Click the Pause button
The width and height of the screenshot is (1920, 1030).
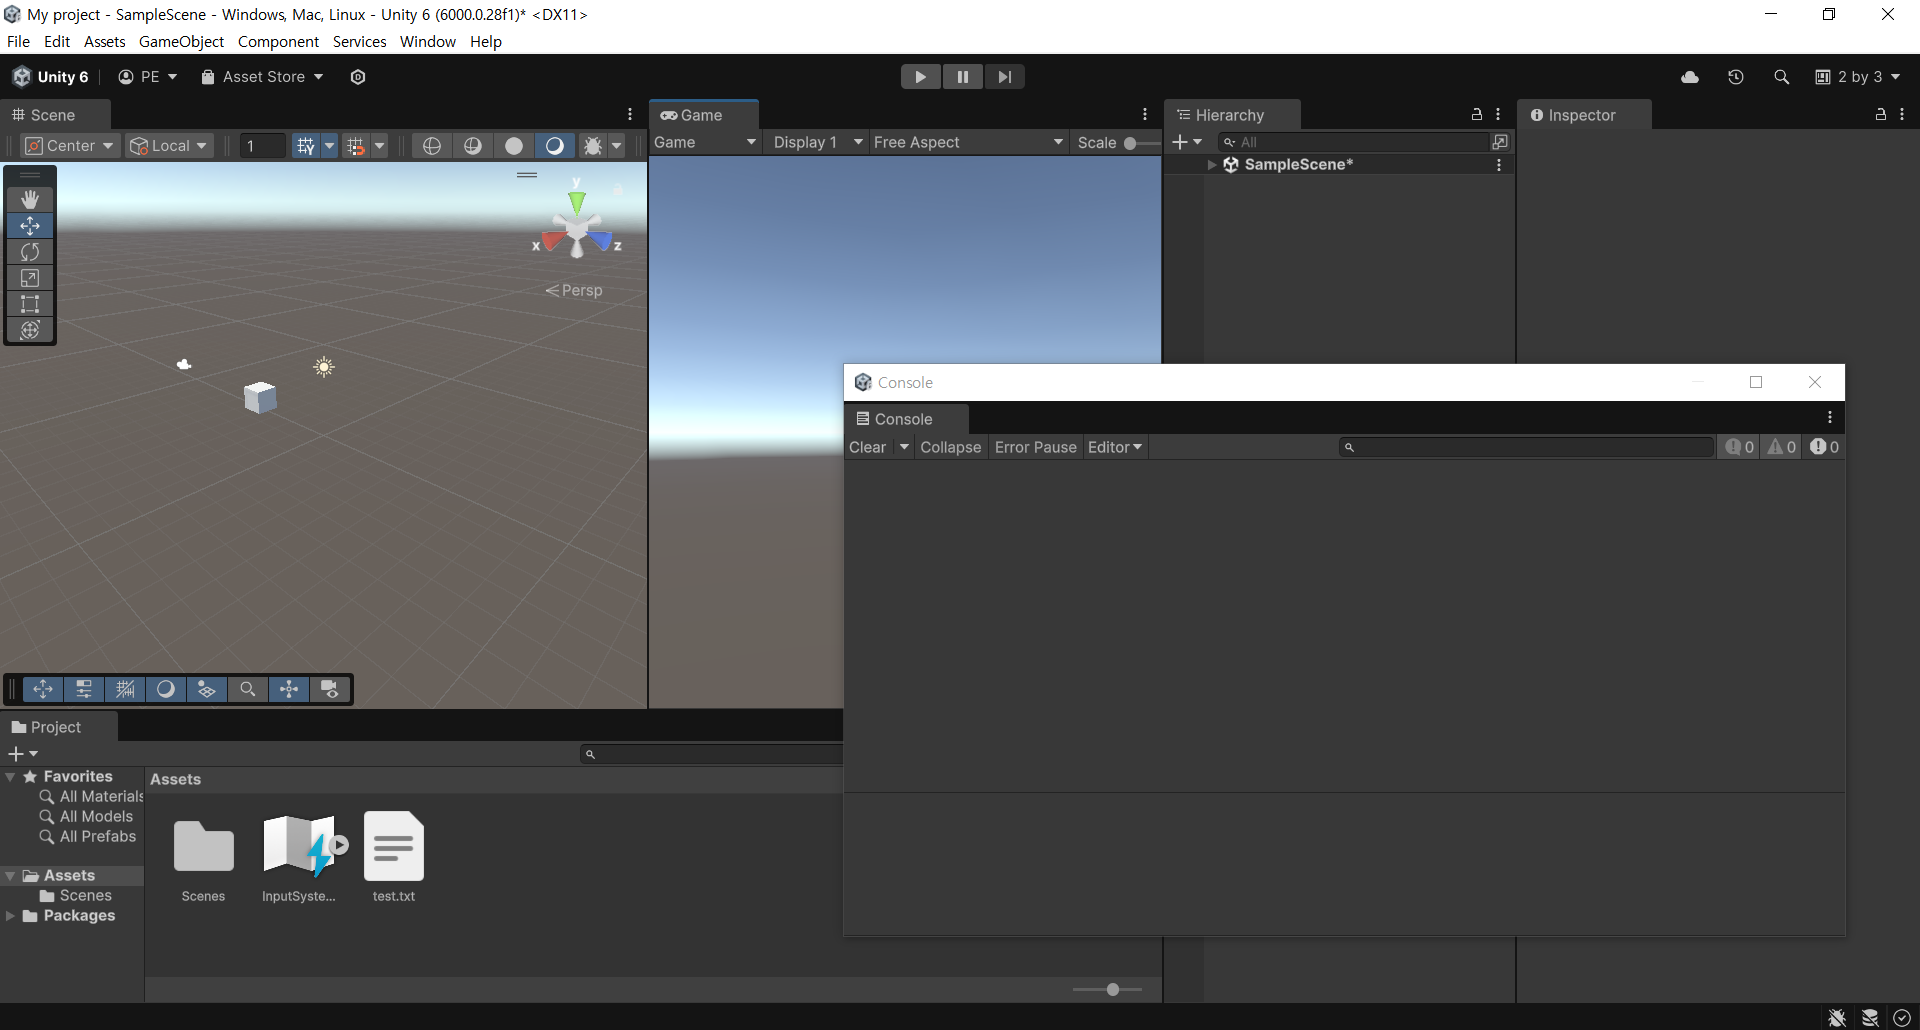[962, 77]
